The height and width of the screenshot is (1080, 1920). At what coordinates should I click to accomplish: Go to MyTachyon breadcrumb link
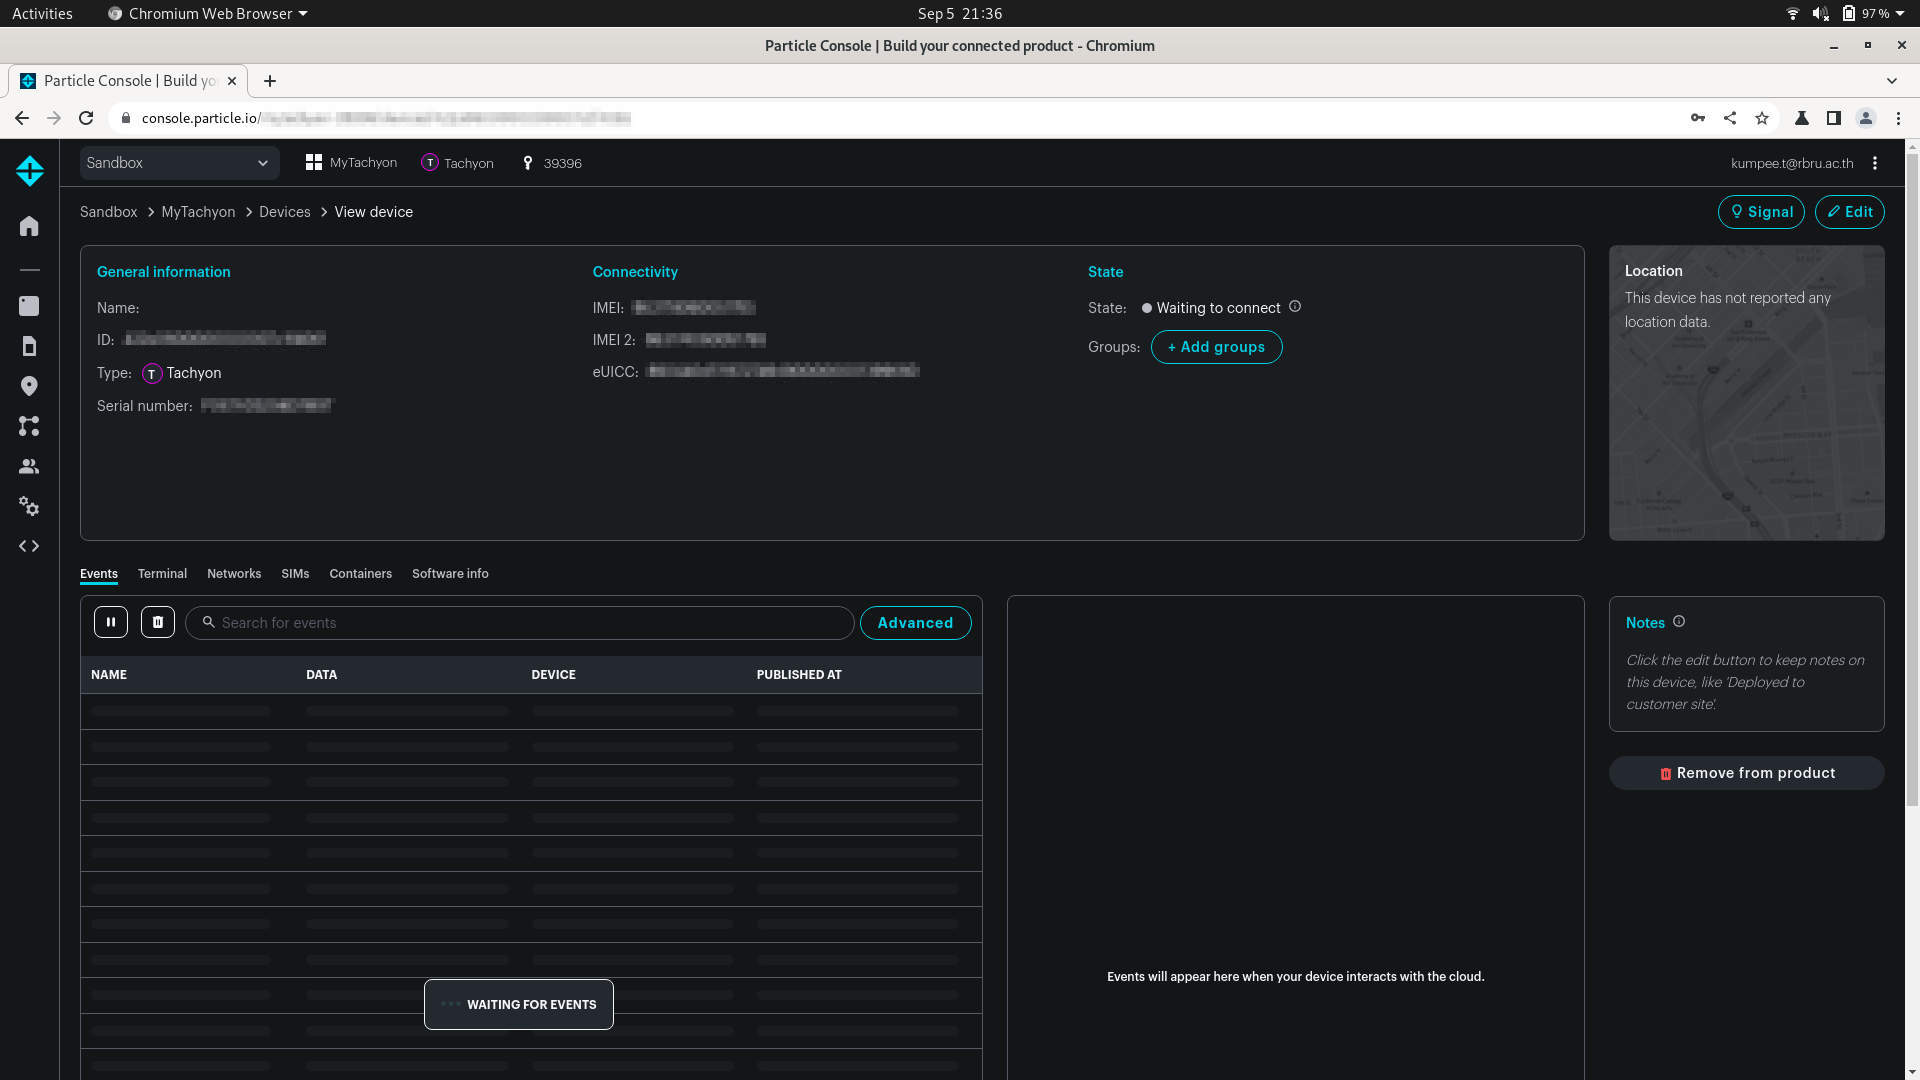[198, 212]
